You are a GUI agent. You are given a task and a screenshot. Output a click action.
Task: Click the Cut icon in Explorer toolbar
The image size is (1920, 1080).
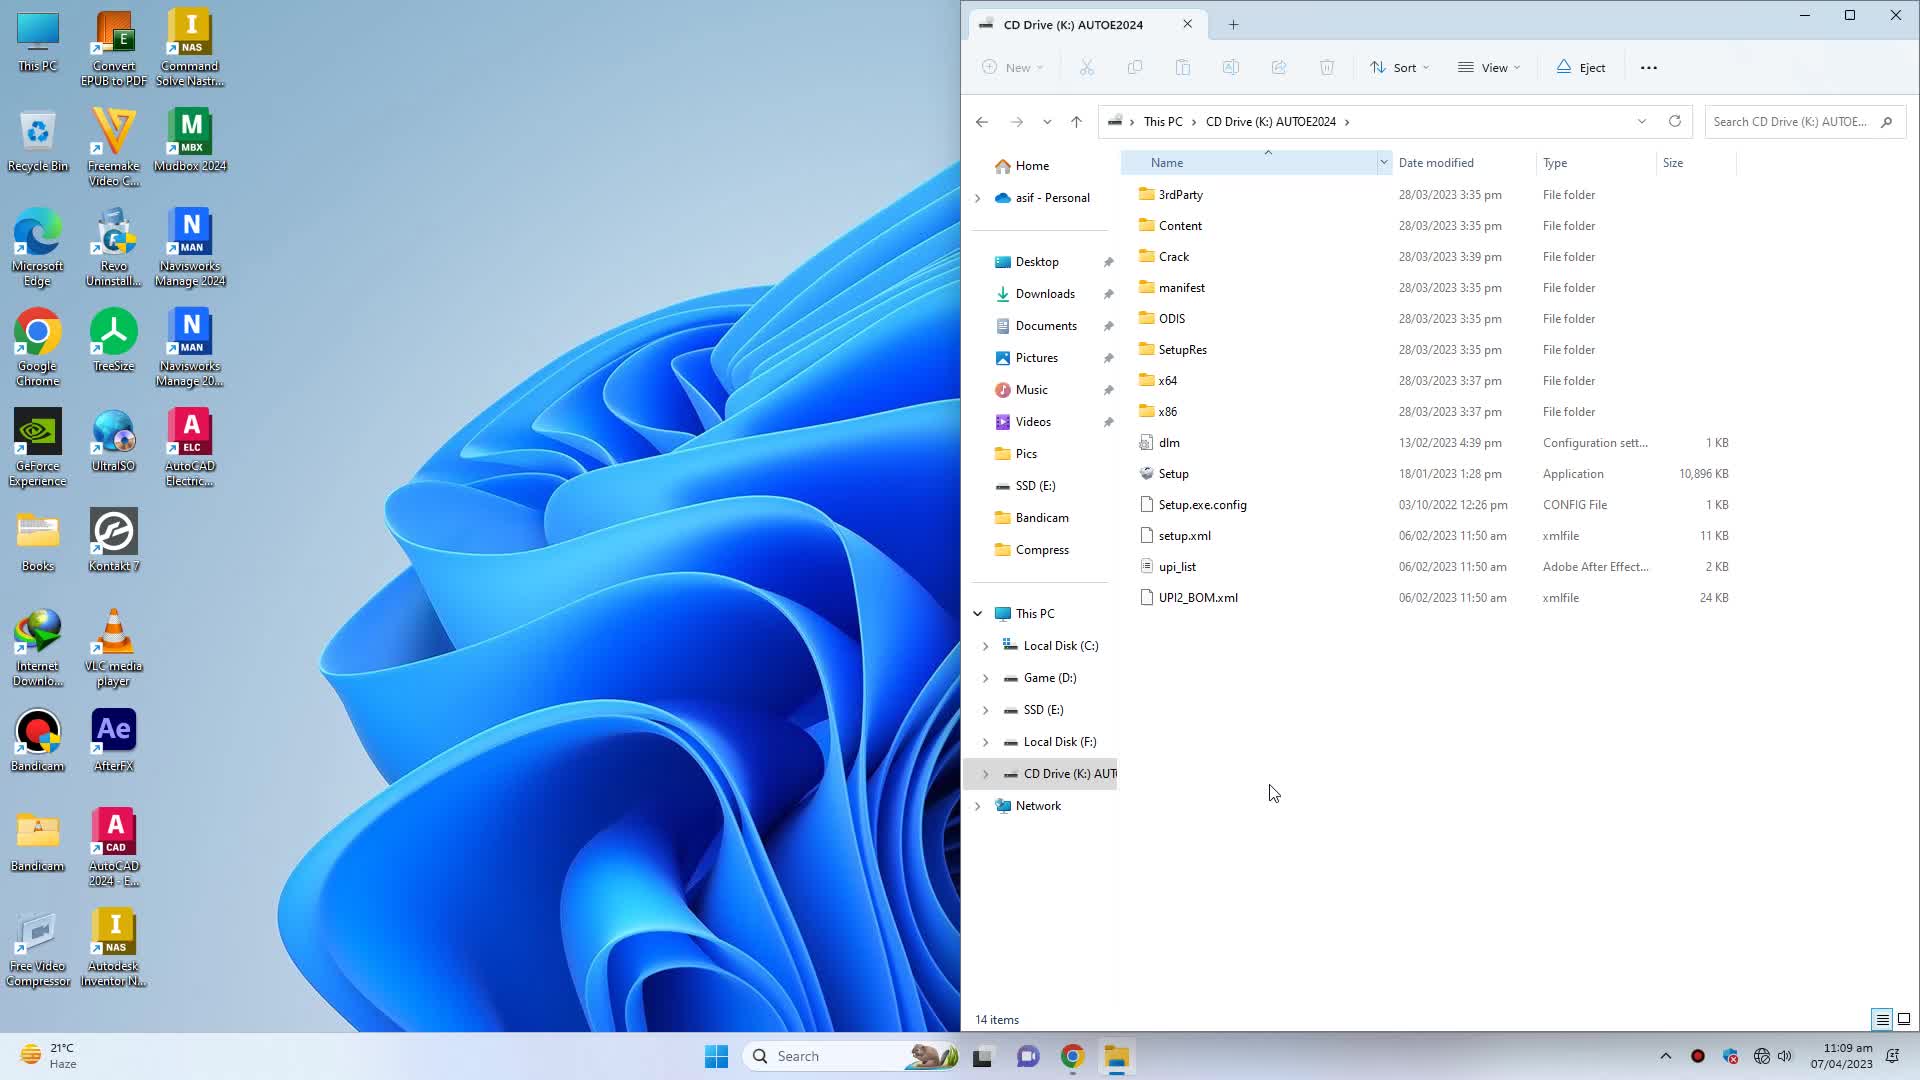coord(1087,68)
